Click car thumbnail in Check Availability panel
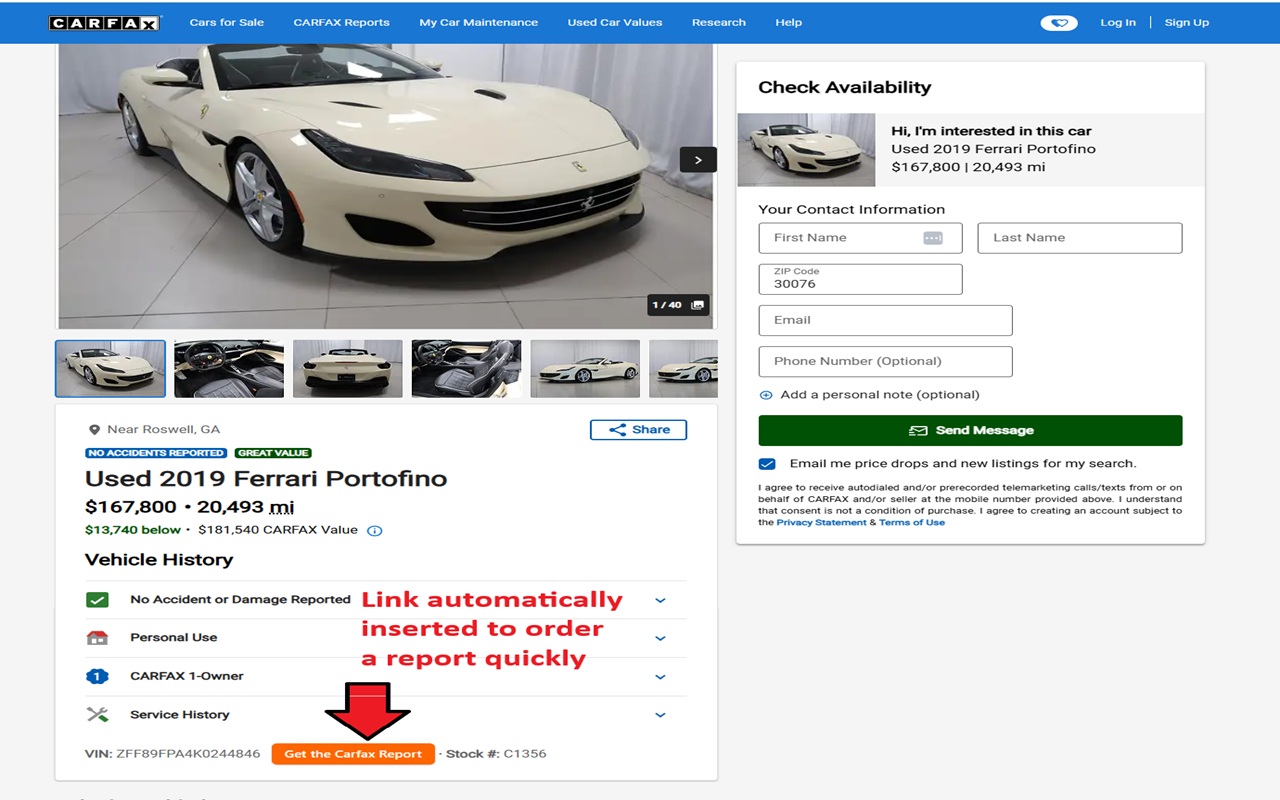 pyautogui.click(x=806, y=150)
